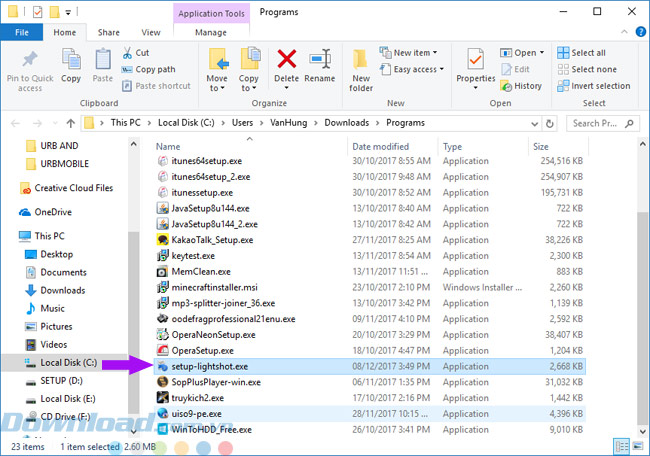Click Select all in ribbon
650x456 pixels.
[587, 53]
